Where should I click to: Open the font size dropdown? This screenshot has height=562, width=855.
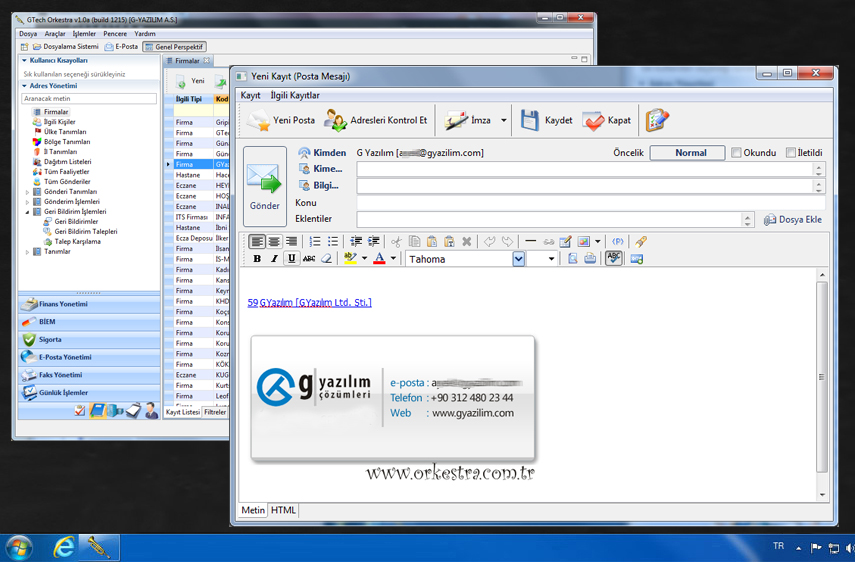[551, 259]
